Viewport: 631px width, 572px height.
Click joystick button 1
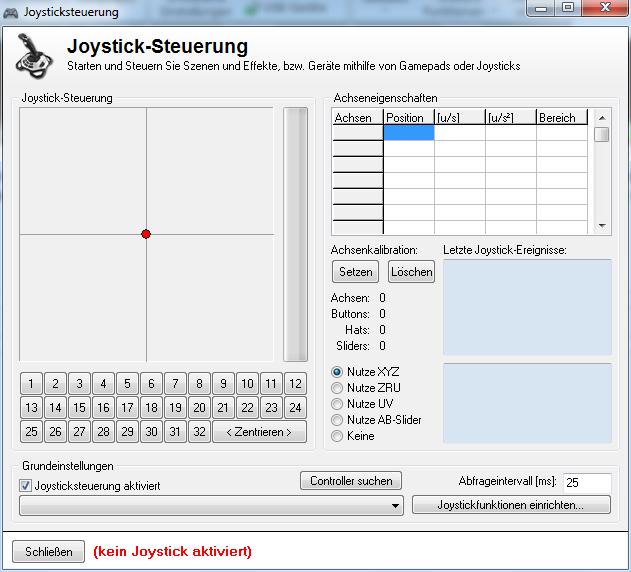click(x=31, y=384)
